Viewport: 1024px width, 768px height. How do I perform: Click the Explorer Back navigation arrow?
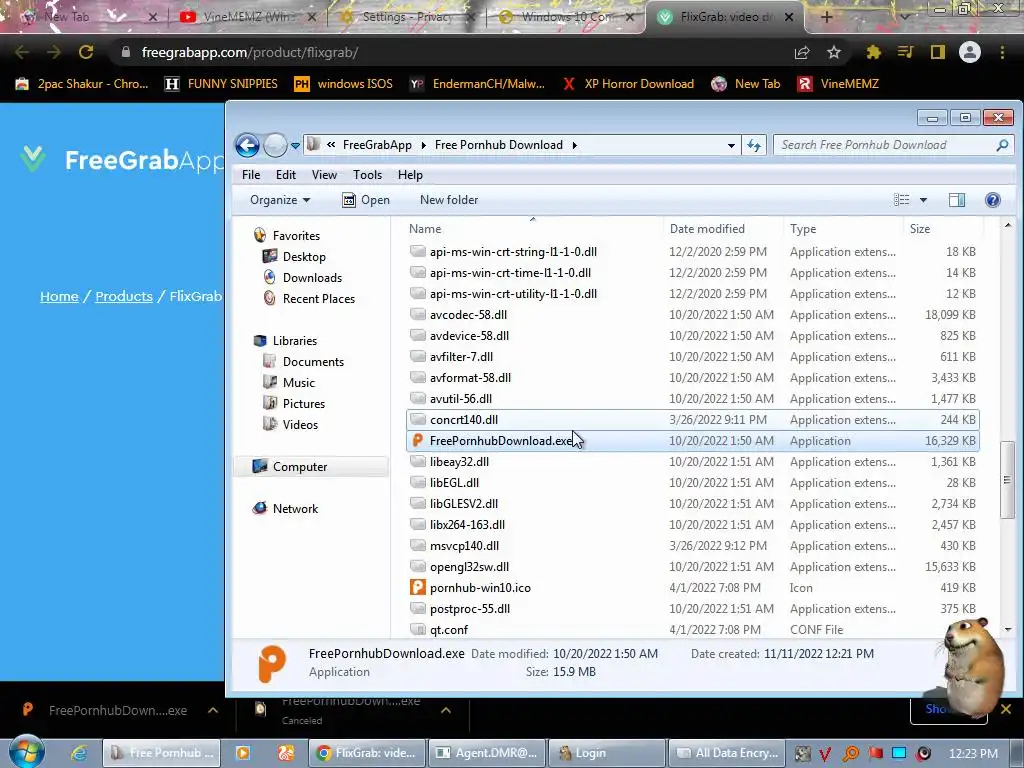click(248, 145)
